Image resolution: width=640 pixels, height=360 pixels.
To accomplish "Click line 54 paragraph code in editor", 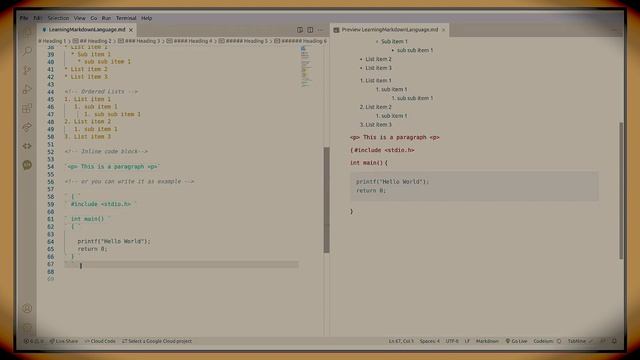I will [x=113, y=167].
